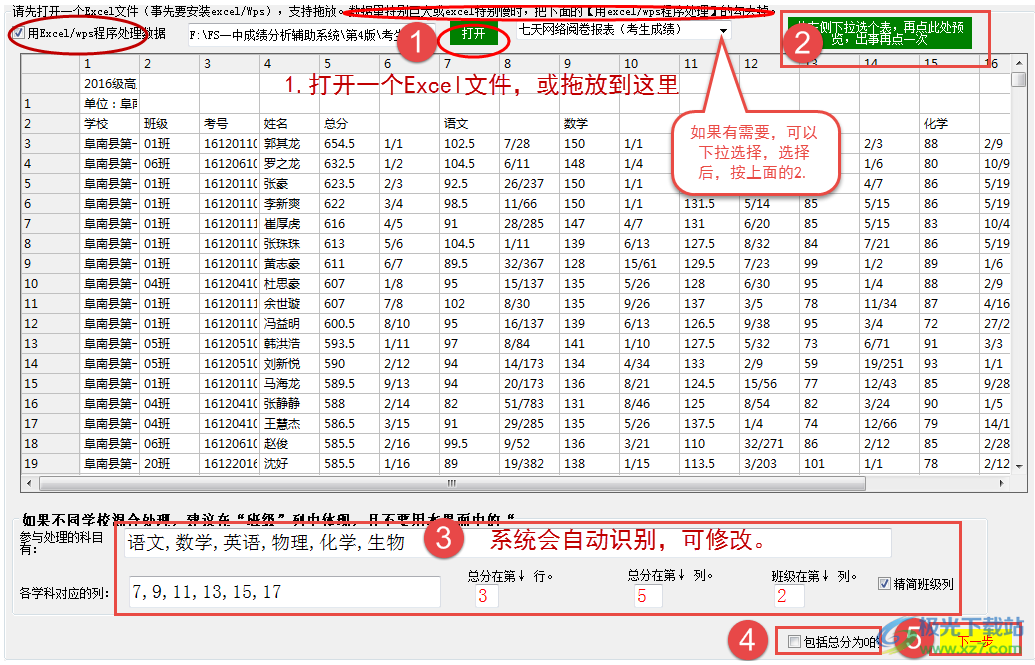Click the total score cell 632.5
Screen dimensions: 1035x665
(350, 163)
